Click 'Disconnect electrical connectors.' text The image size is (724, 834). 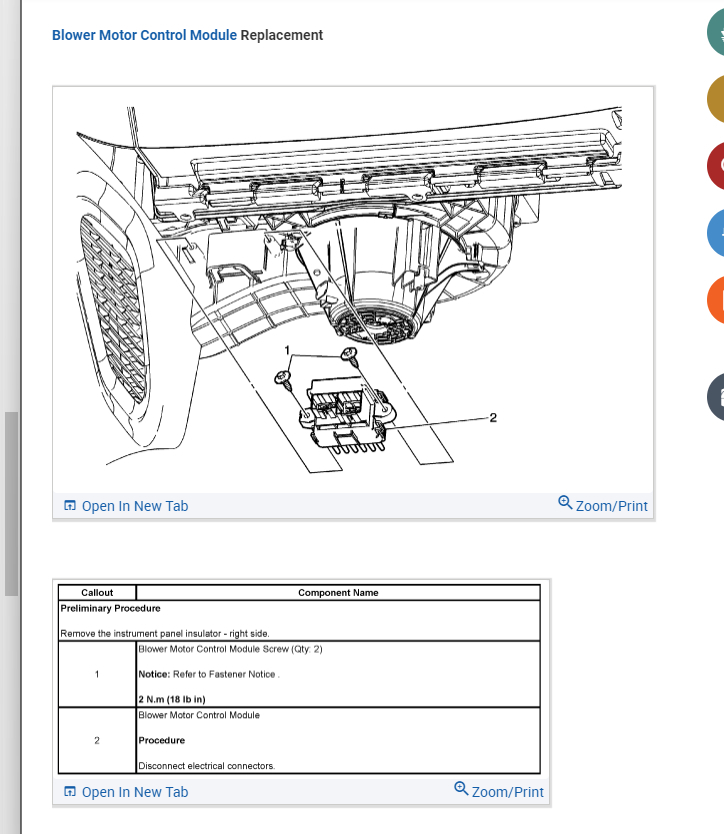coord(206,766)
